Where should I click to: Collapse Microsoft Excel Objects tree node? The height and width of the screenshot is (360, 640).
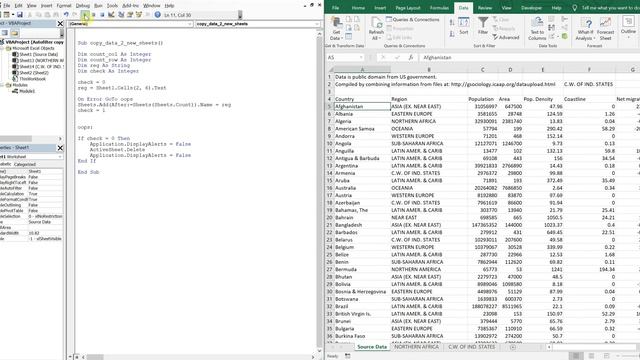[2, 48]
